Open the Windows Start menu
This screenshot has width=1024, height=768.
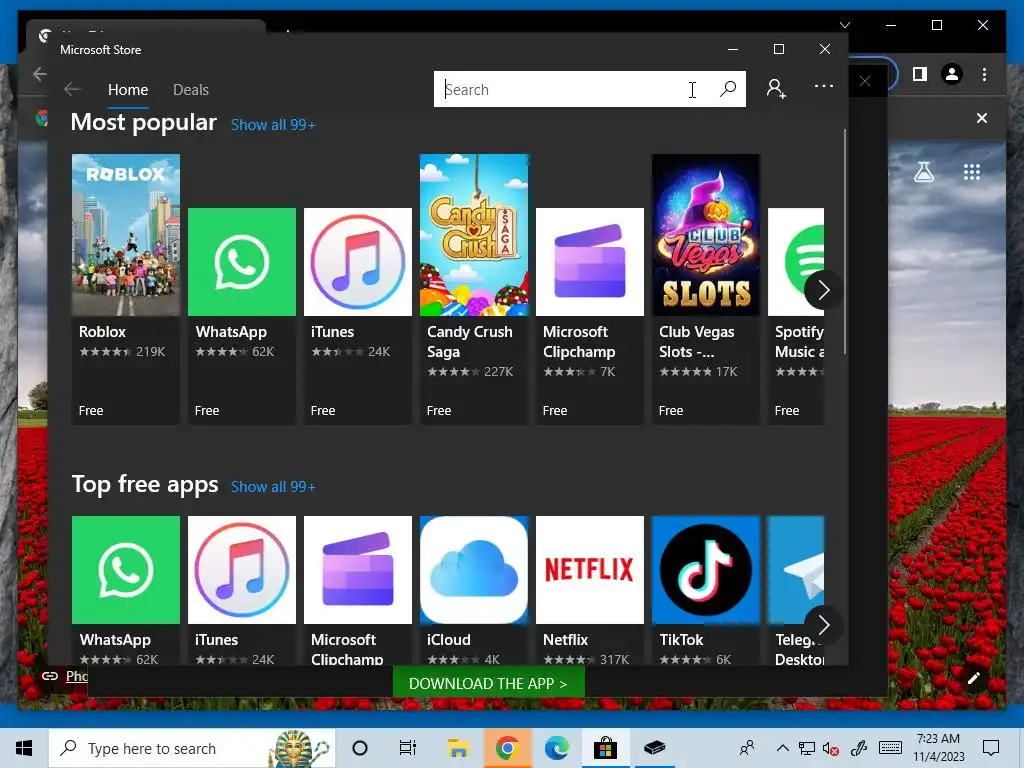24,748
